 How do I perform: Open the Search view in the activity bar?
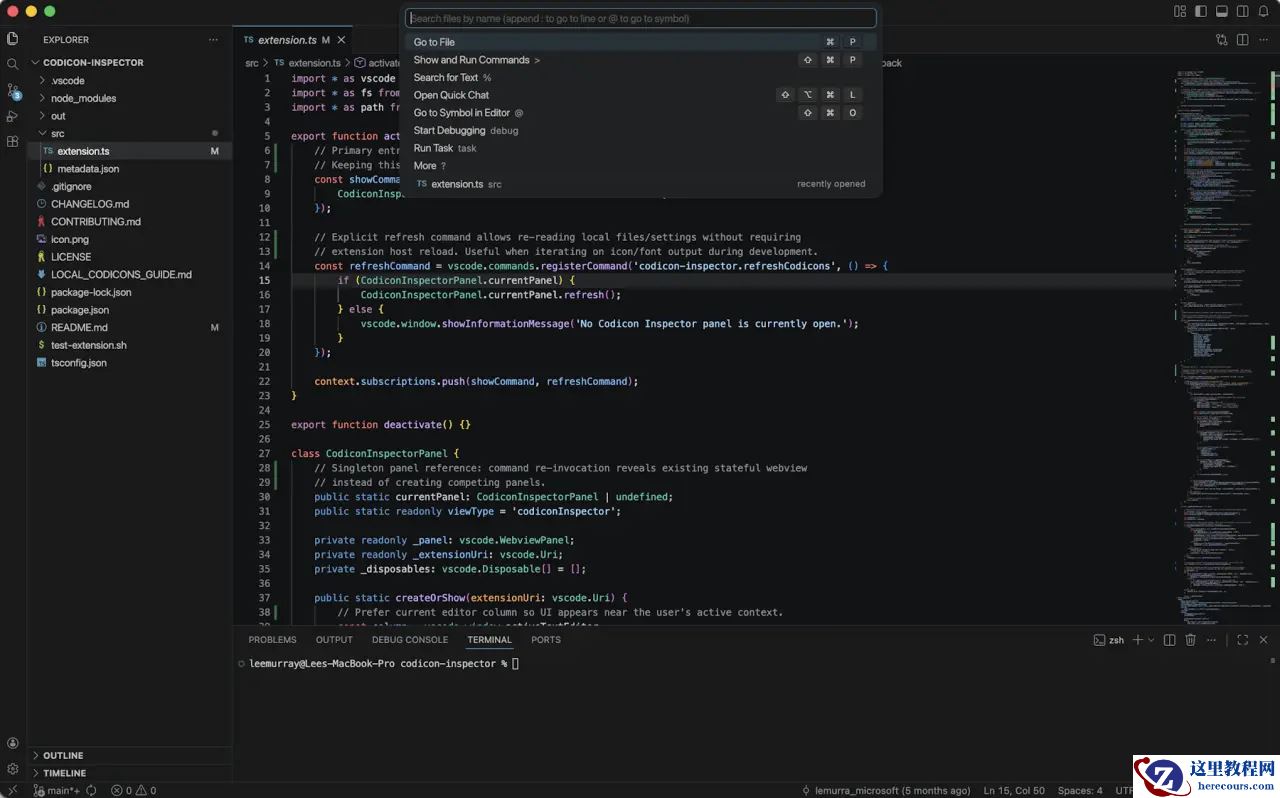click(12, 62)
